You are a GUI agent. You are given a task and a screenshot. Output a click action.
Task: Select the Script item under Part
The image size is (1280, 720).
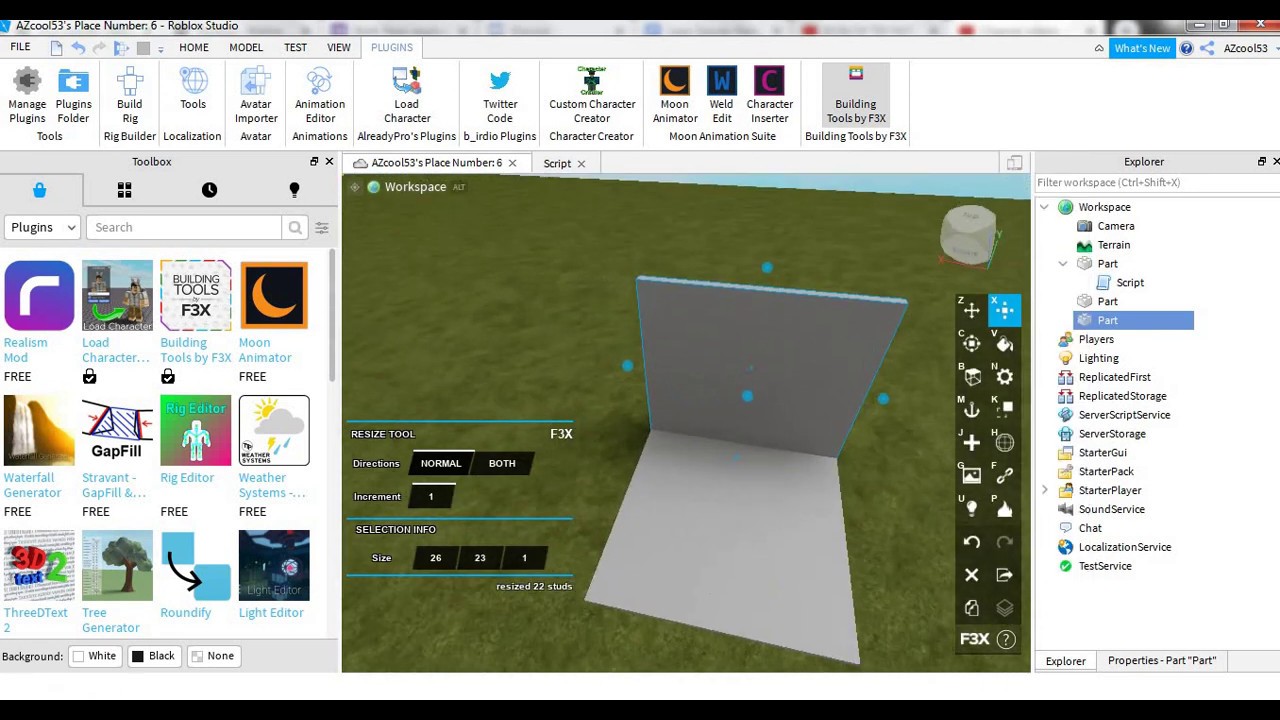click(1130, 283)
